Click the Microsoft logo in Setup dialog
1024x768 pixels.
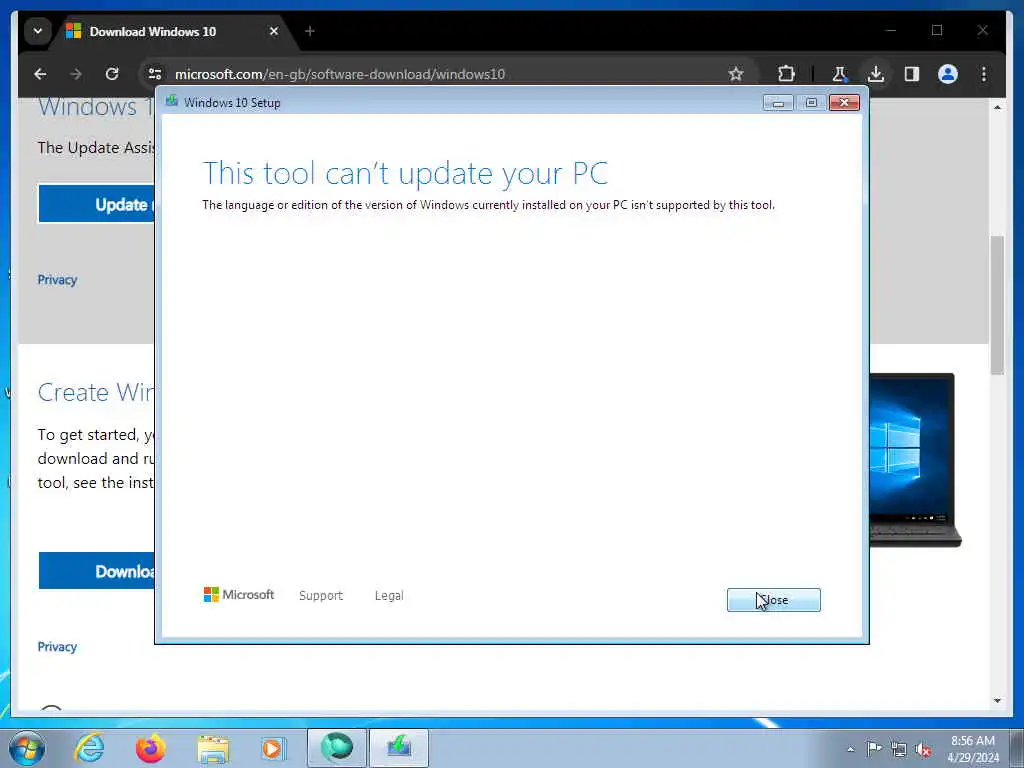pos(239,594)
